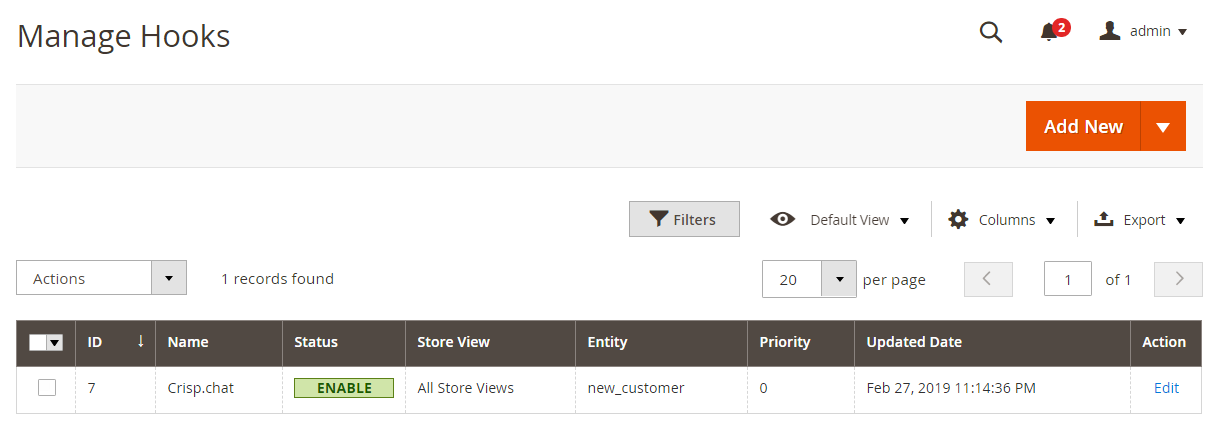Click the Columns gear icon
1223x436 pixels.
click(958, 219)
